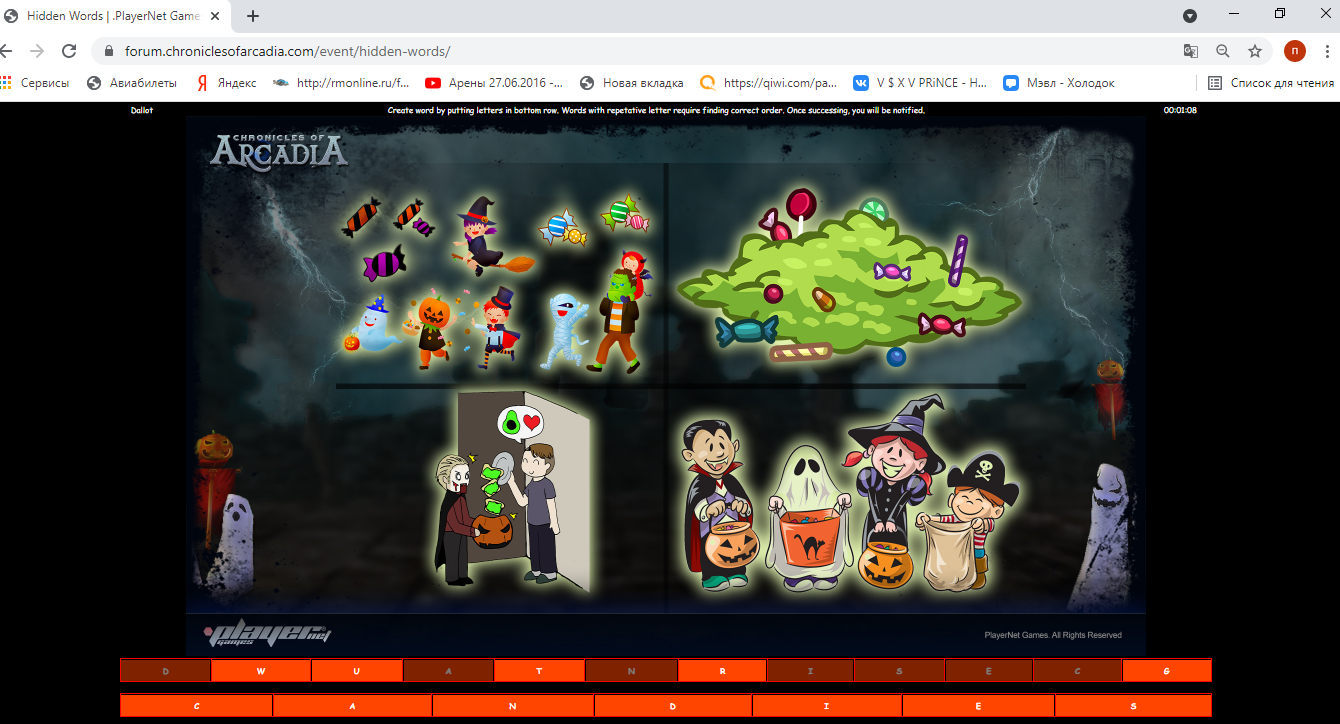The width and height of the screenshot is (1340, 724).
Task: Open the zoom magnifier icon
Action: pos(1222,51)
